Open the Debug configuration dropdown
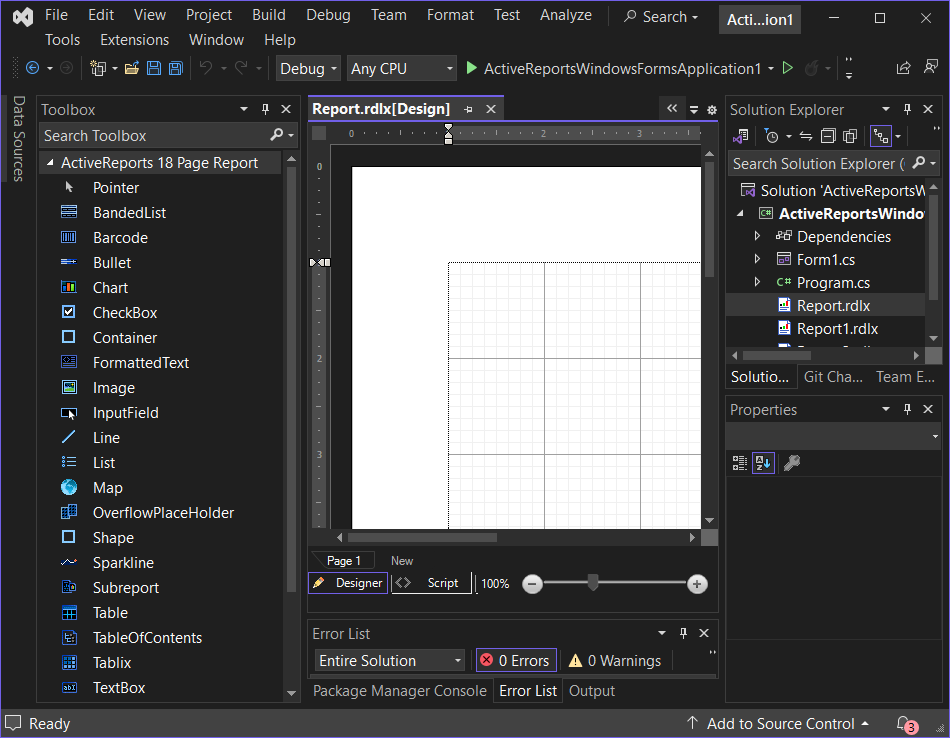The height and width of the screenshot is (738, 950). [x=308, y=68]
